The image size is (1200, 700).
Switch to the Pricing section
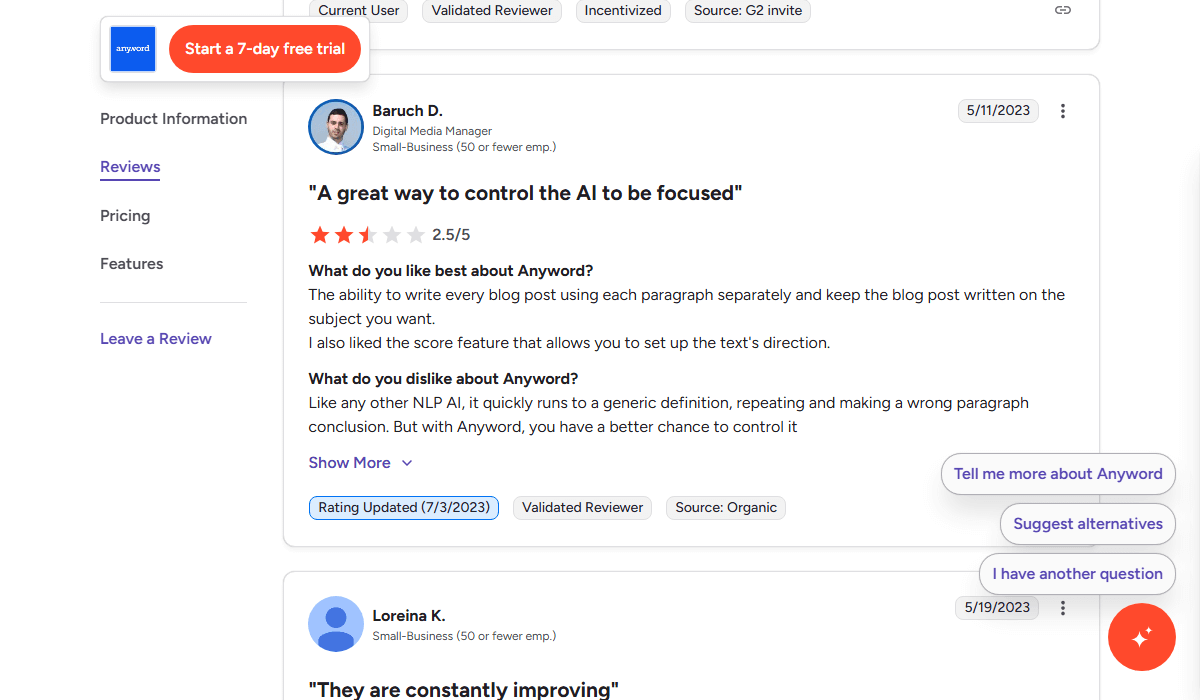click(125, 215)
